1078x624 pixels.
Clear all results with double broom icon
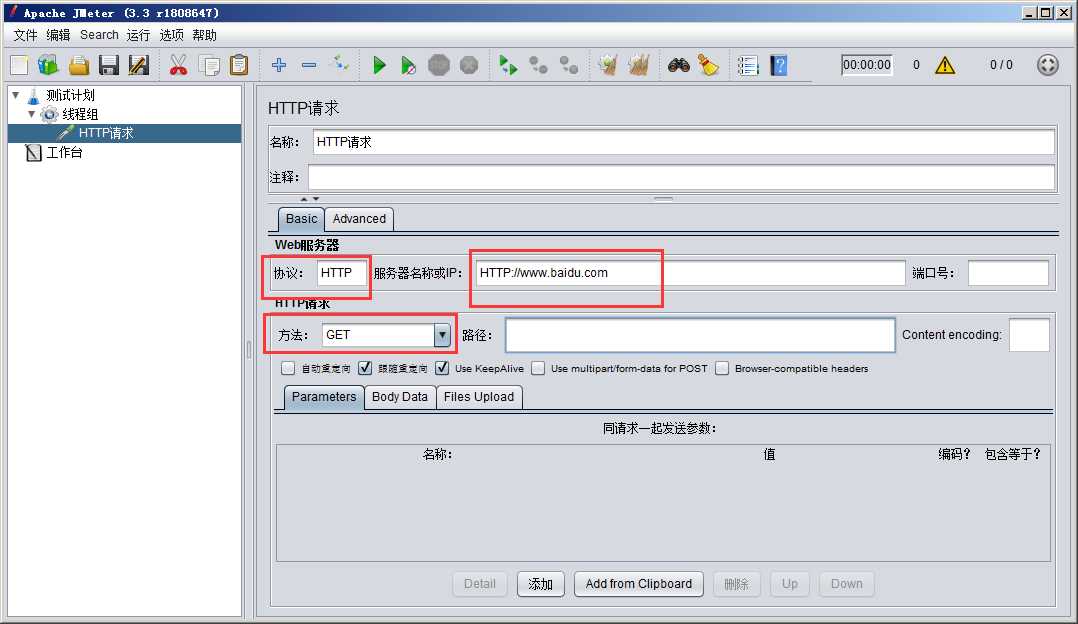[x=639, y=65]
